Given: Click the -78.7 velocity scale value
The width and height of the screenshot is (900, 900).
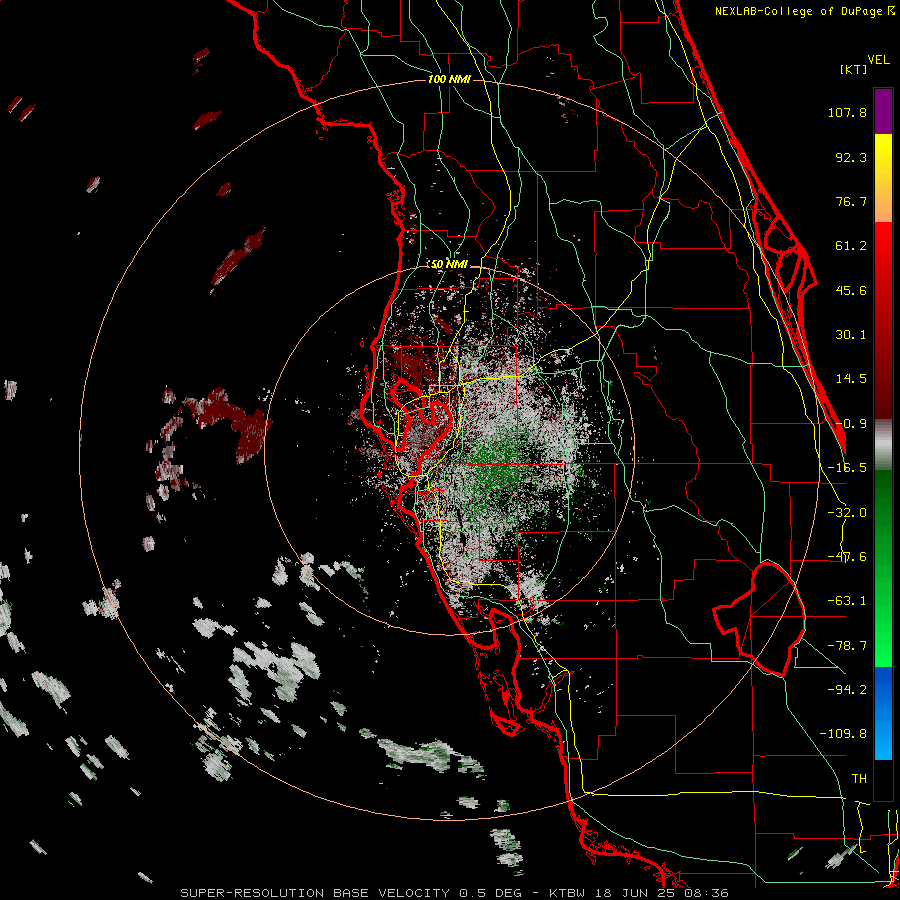Looking at the screenshot, I should (847, 646).
